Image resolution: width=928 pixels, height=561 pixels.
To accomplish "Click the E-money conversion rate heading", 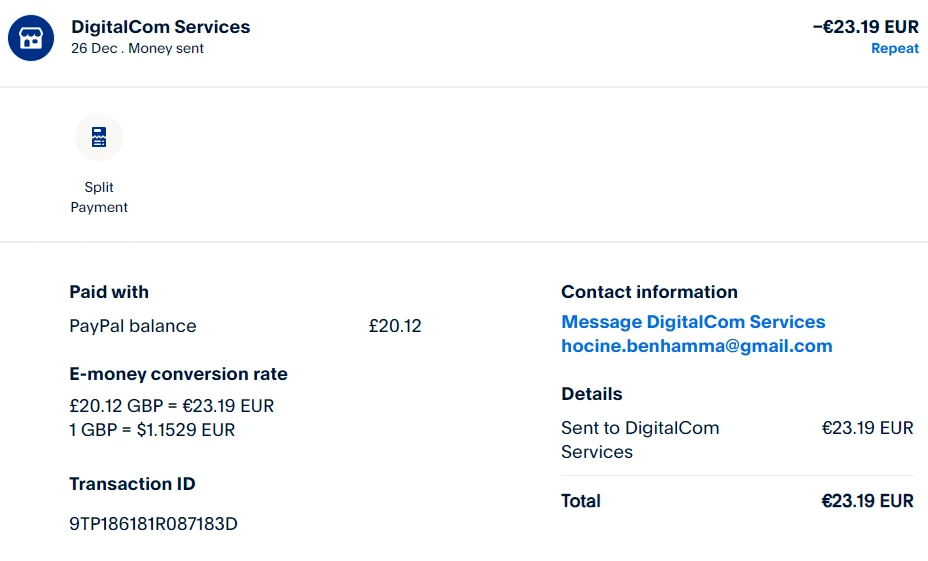I will pos(178,374).
